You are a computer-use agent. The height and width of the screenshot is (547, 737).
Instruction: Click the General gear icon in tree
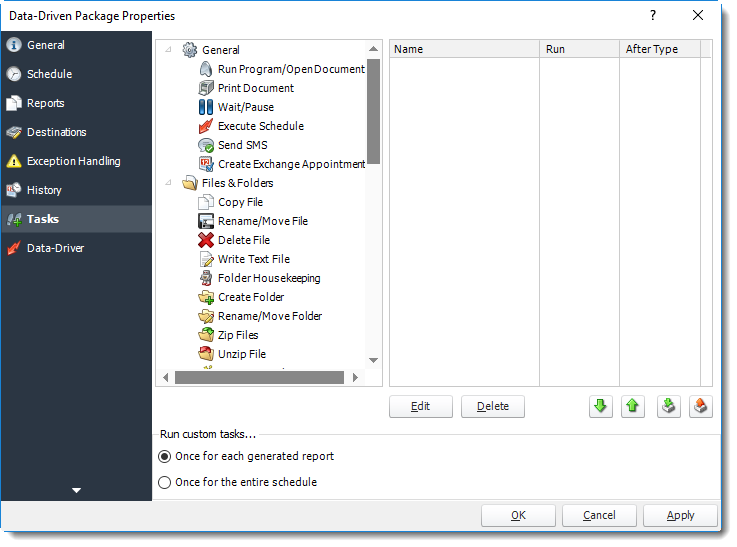tap(189, 50)
